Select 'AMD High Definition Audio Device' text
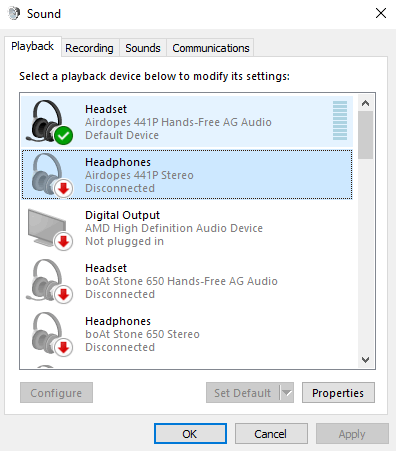This screenshot has width=396, height=451. point(174,228)
